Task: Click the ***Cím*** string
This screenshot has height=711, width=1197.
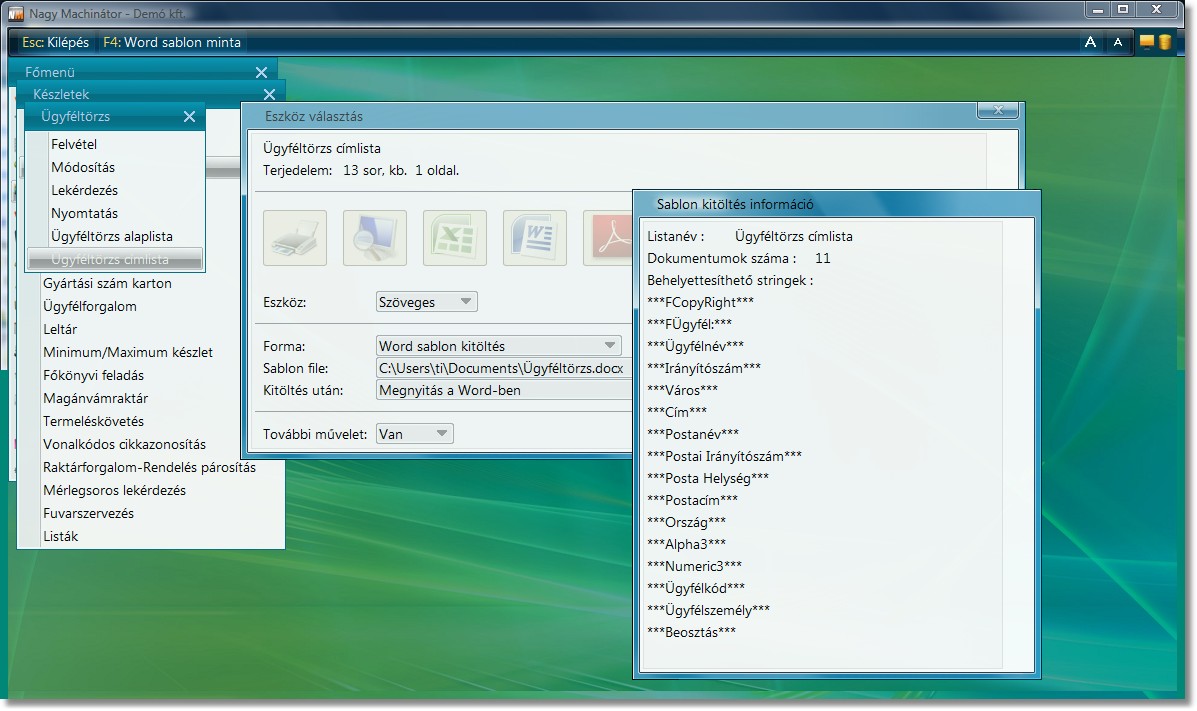Action: click(x=677, y=412)
